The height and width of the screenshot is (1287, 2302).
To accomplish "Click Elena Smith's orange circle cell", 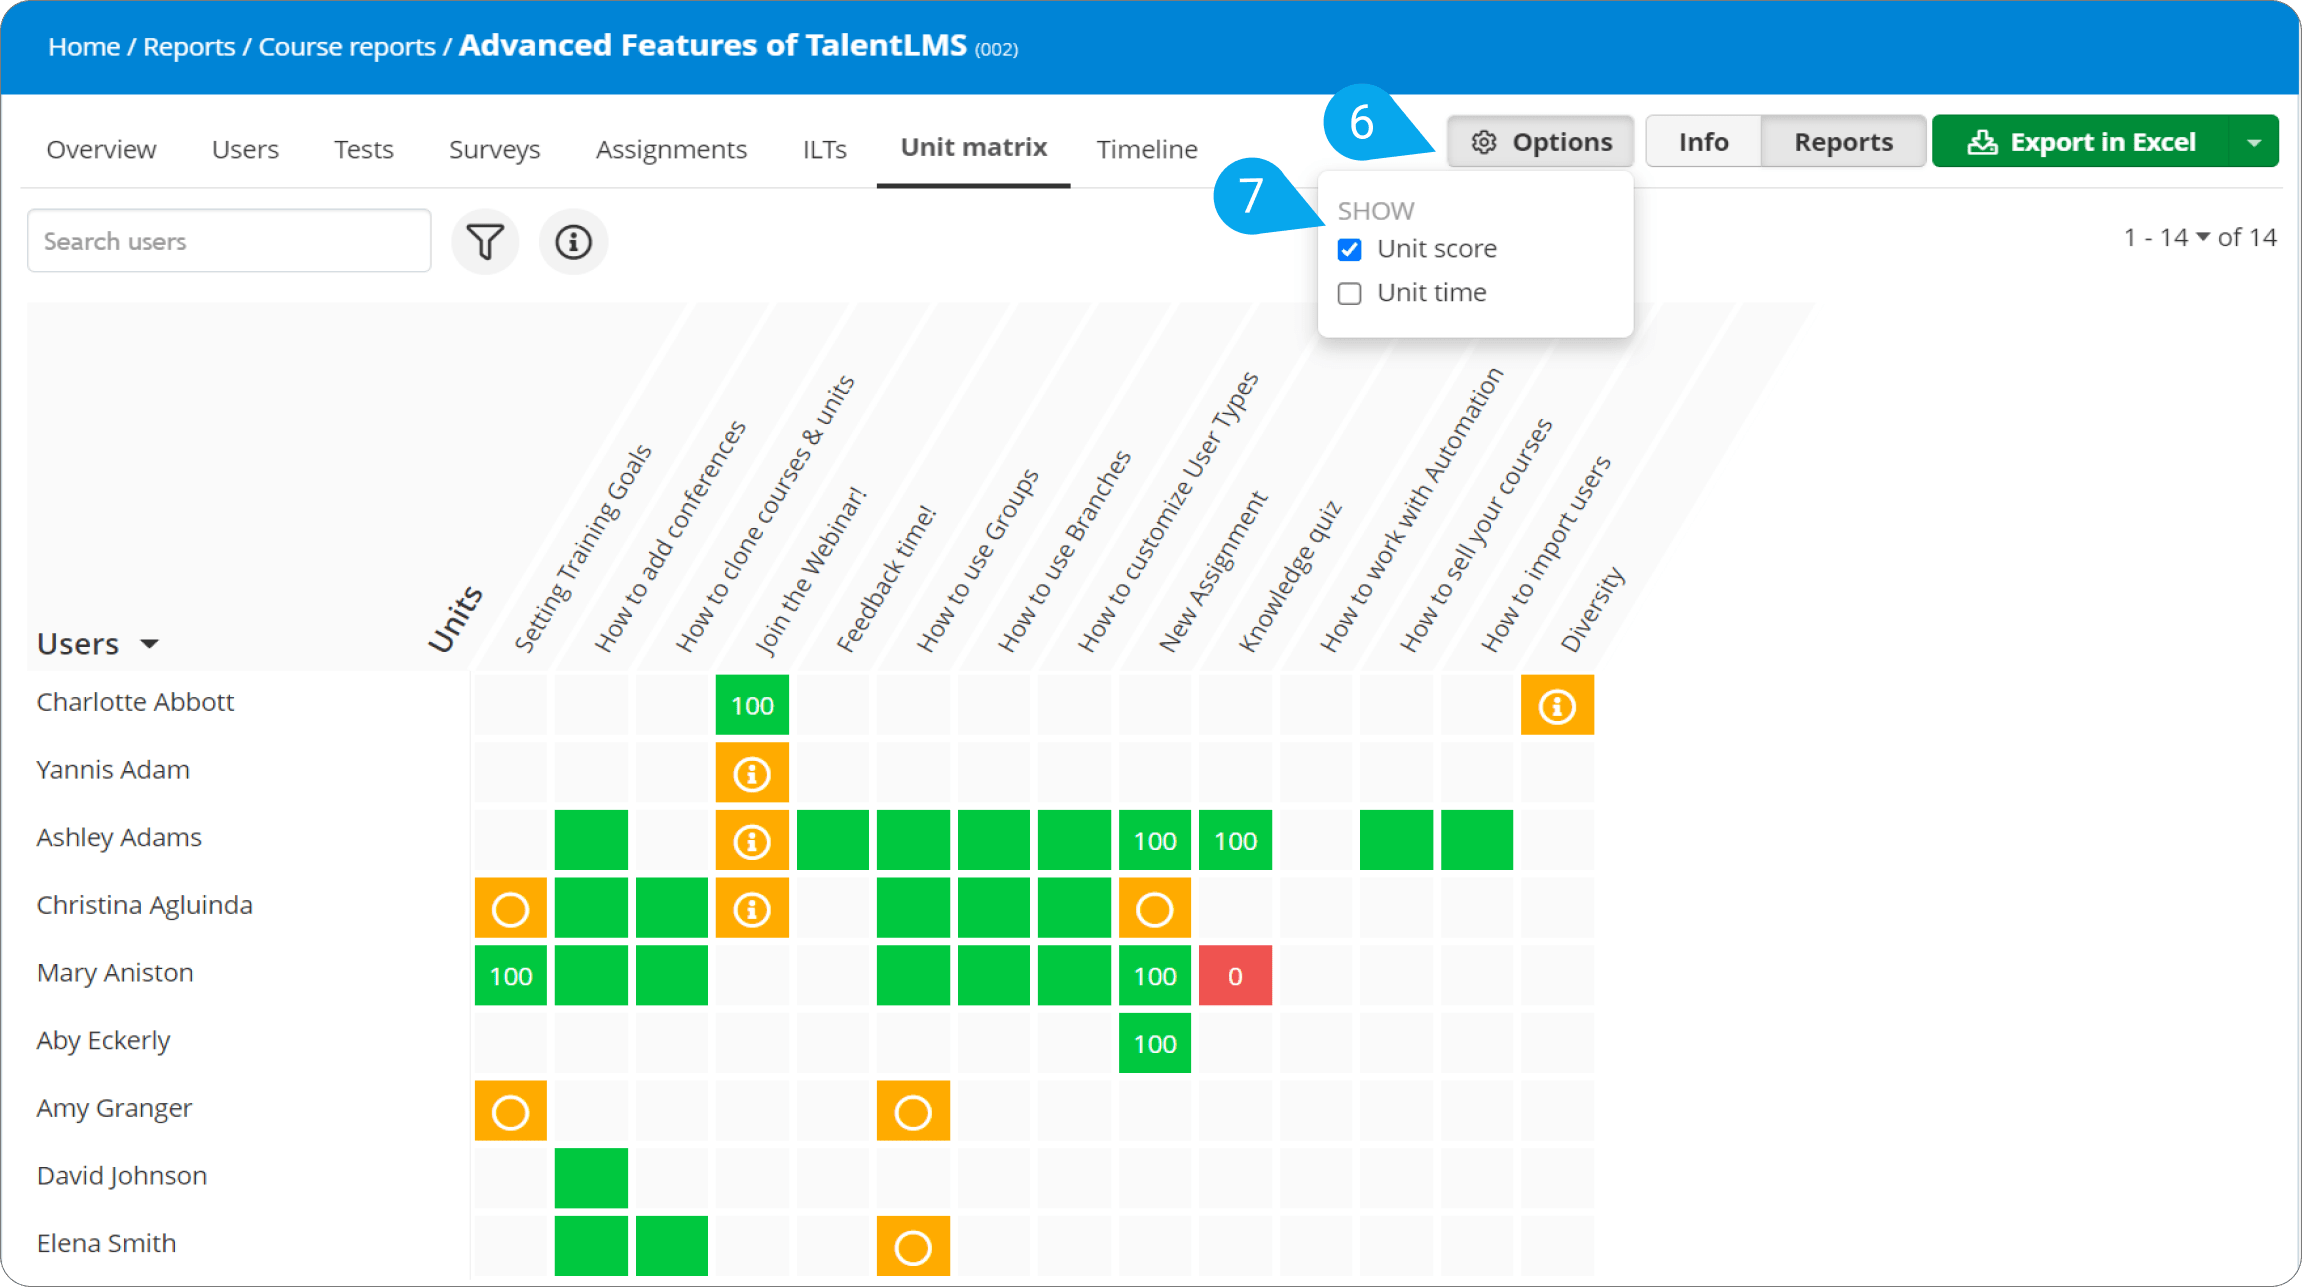I will point(912,1246).
